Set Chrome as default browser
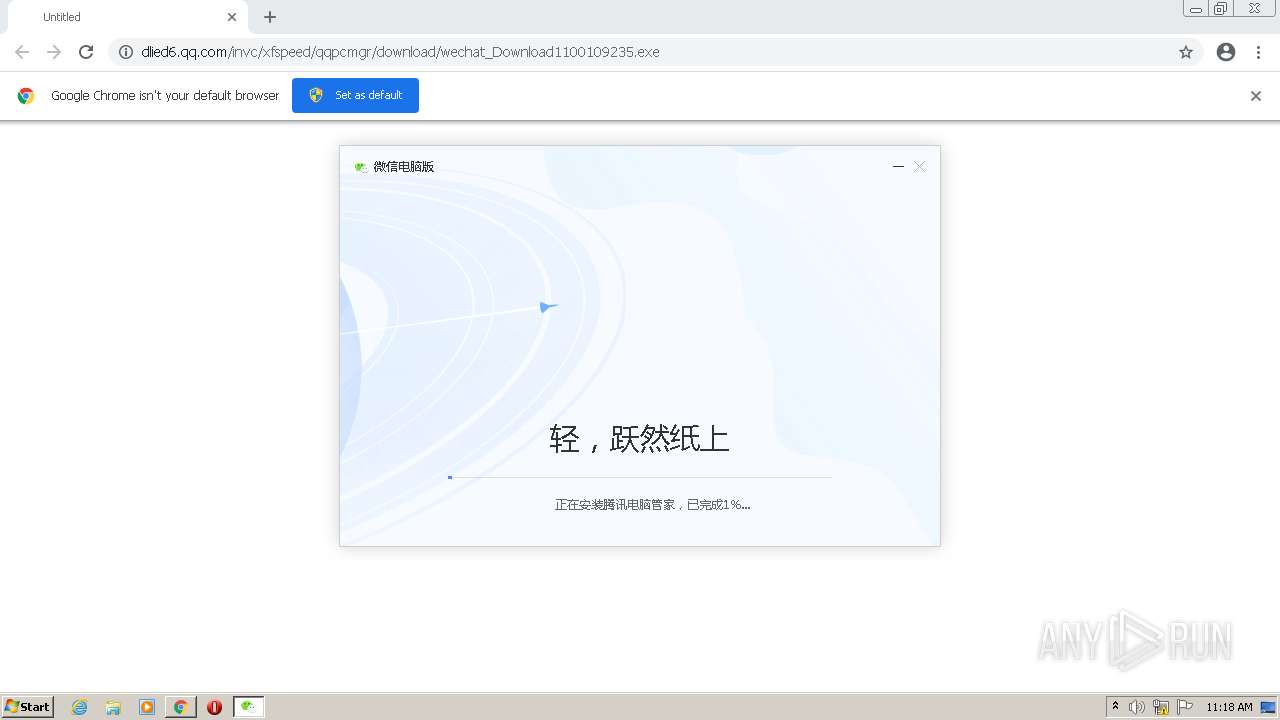This screenshot has height=720, width=1280. (x=355, y=95)
